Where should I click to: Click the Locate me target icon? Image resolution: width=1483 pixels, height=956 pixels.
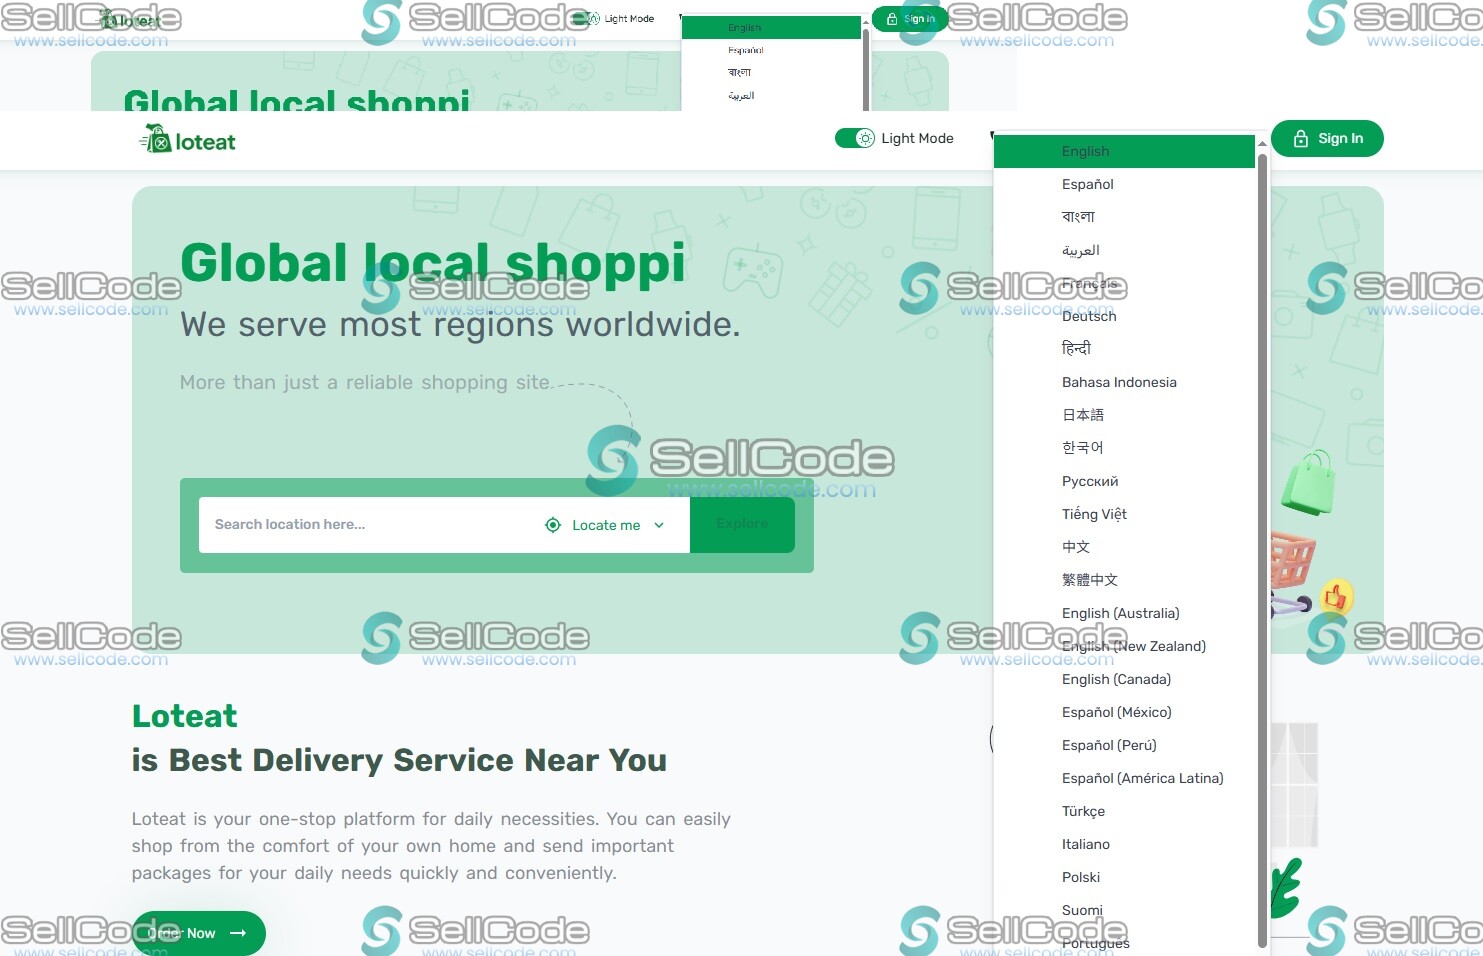click(553, 525)
